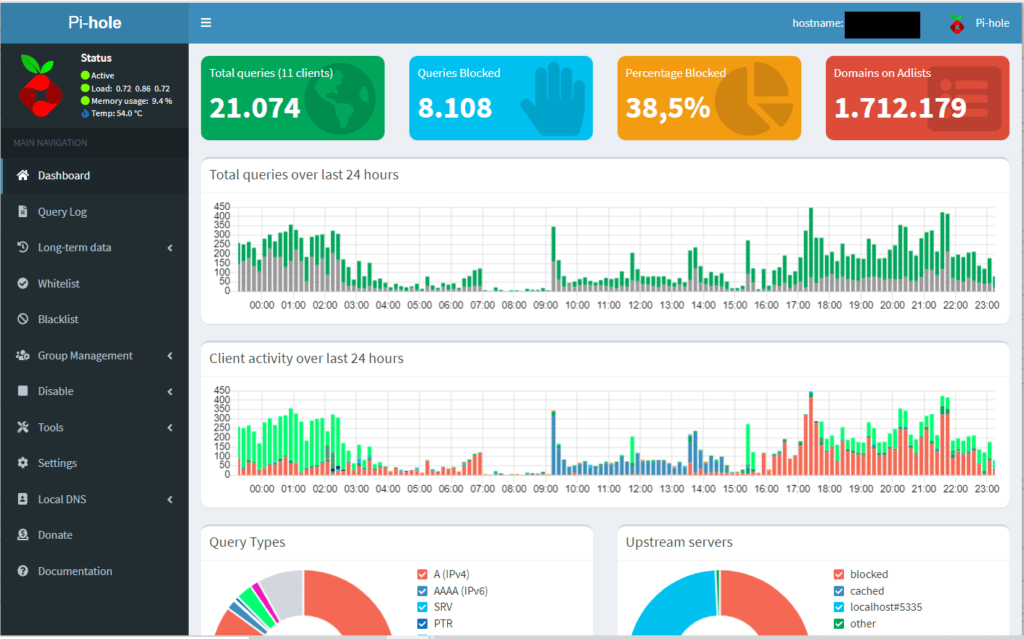Toggle the AAAA (IPv6) legend checkbox
The image size is (1024, 639).
tap(423, 591)
